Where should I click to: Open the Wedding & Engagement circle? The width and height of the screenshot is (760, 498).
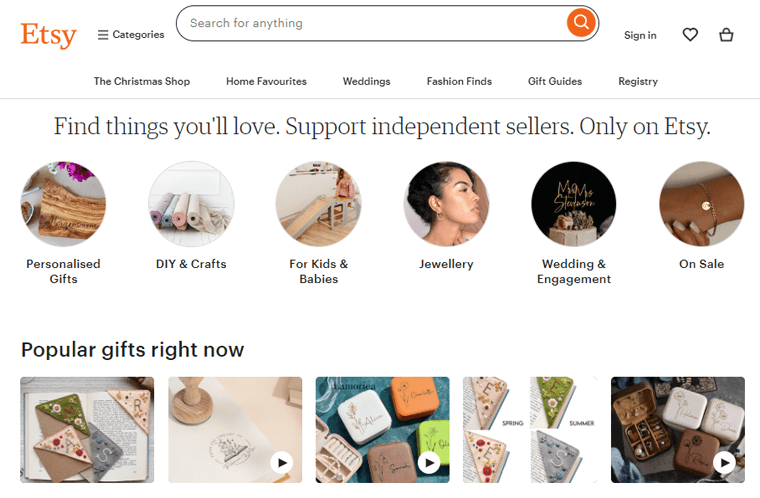(574, 204)
